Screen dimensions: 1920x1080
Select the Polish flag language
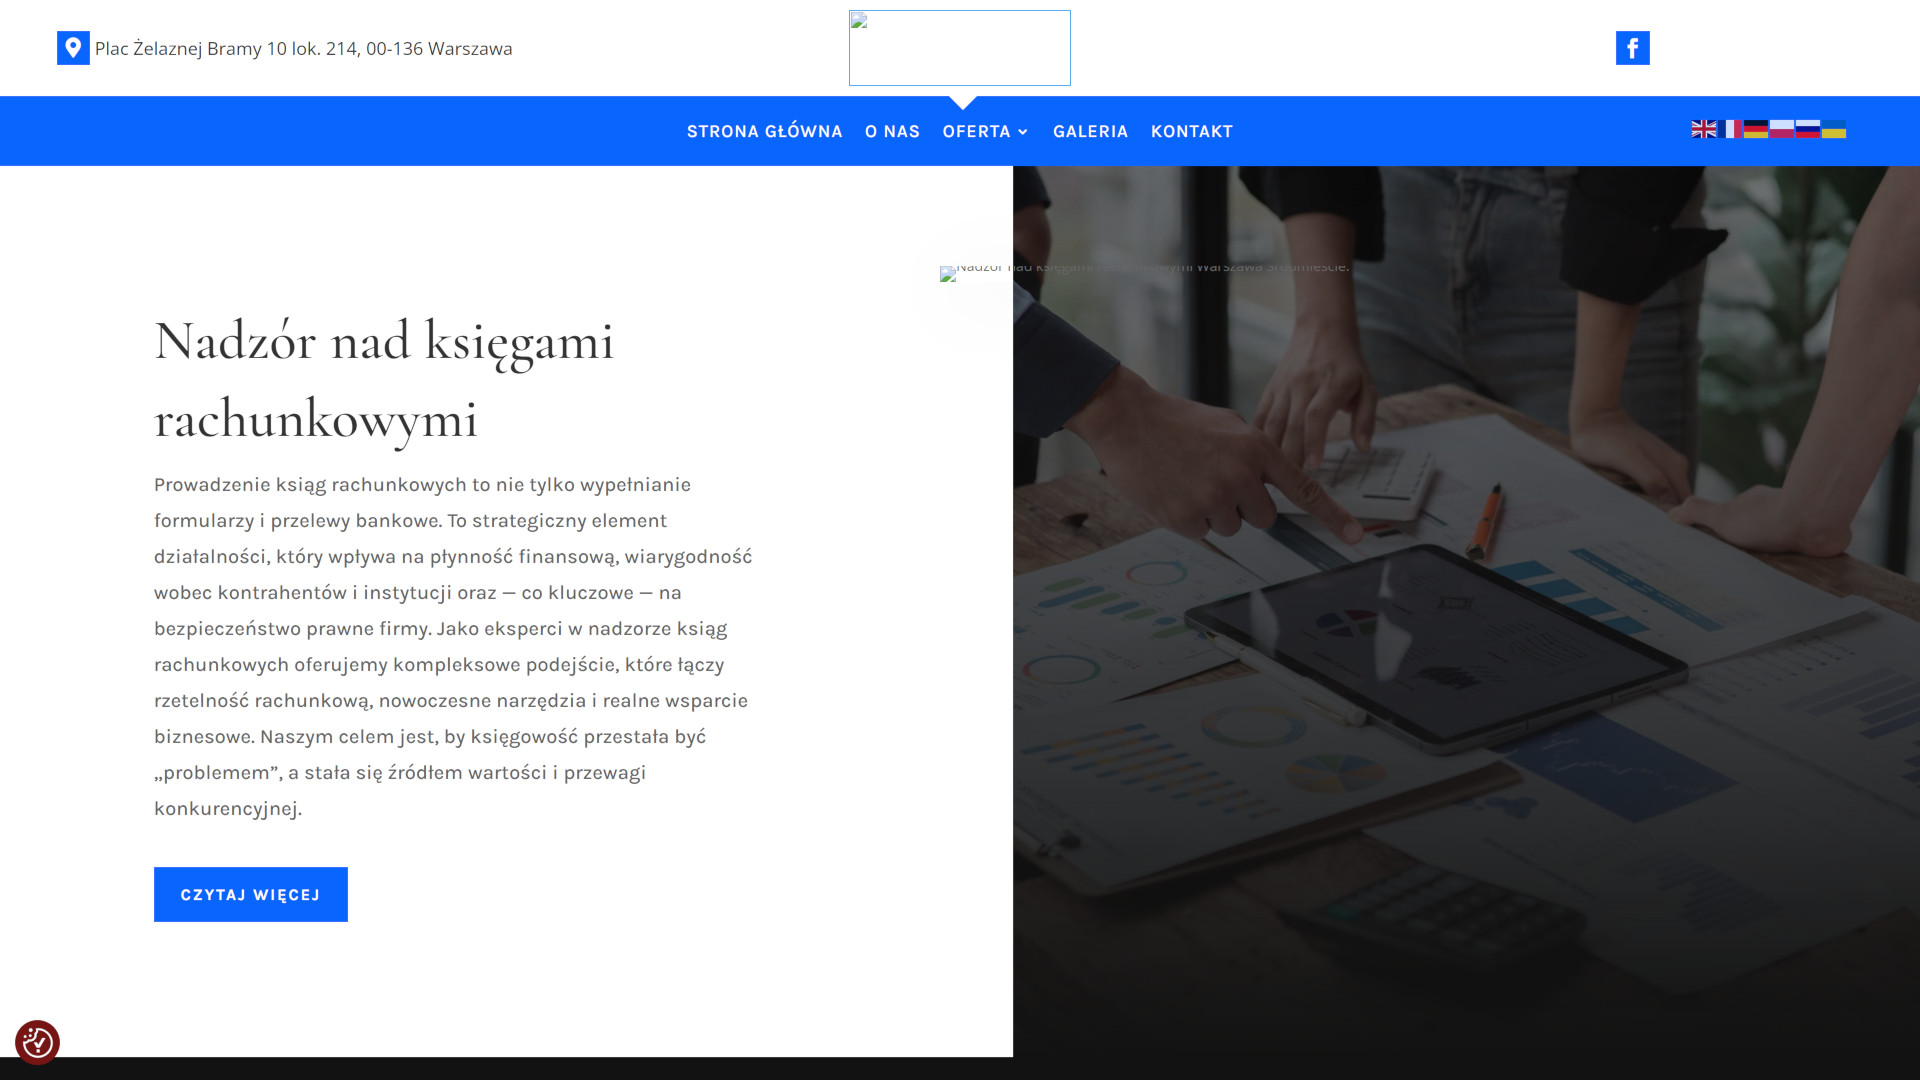[1782, 129]
